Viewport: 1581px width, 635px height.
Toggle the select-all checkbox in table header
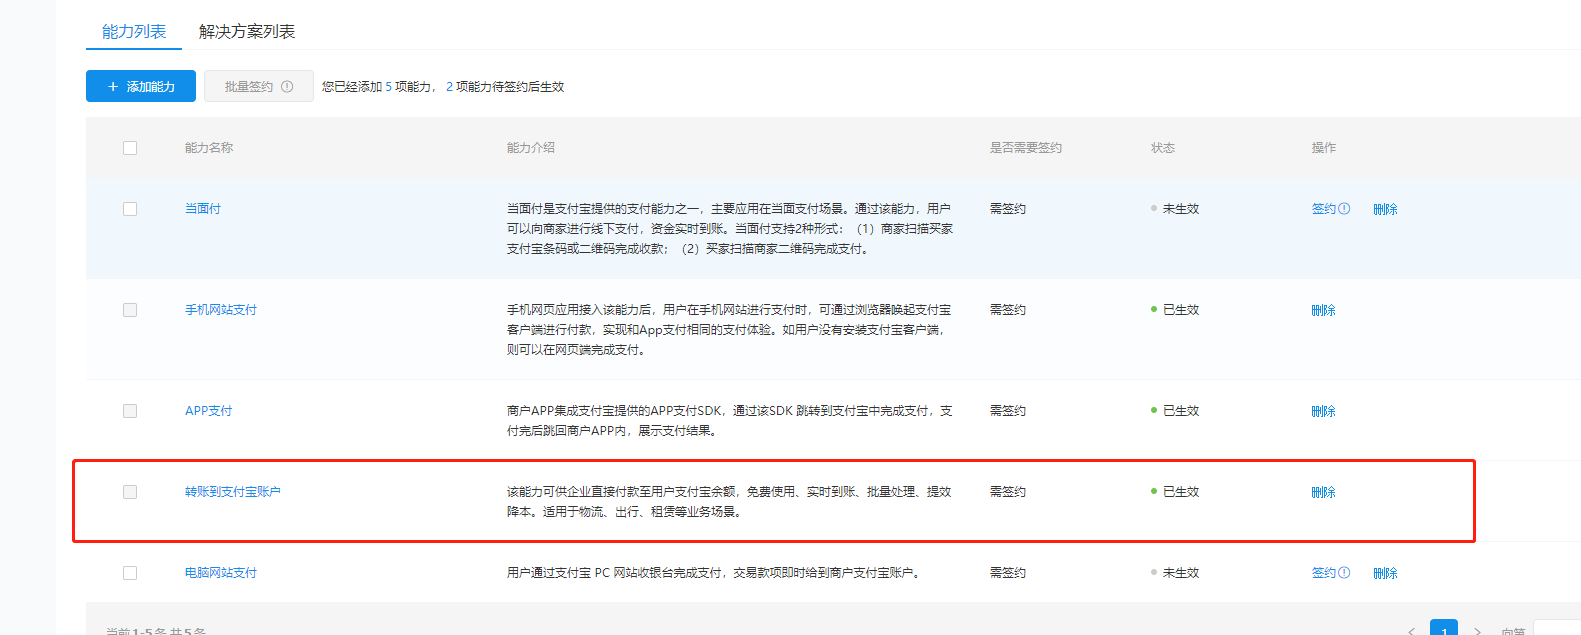[130, 148]
